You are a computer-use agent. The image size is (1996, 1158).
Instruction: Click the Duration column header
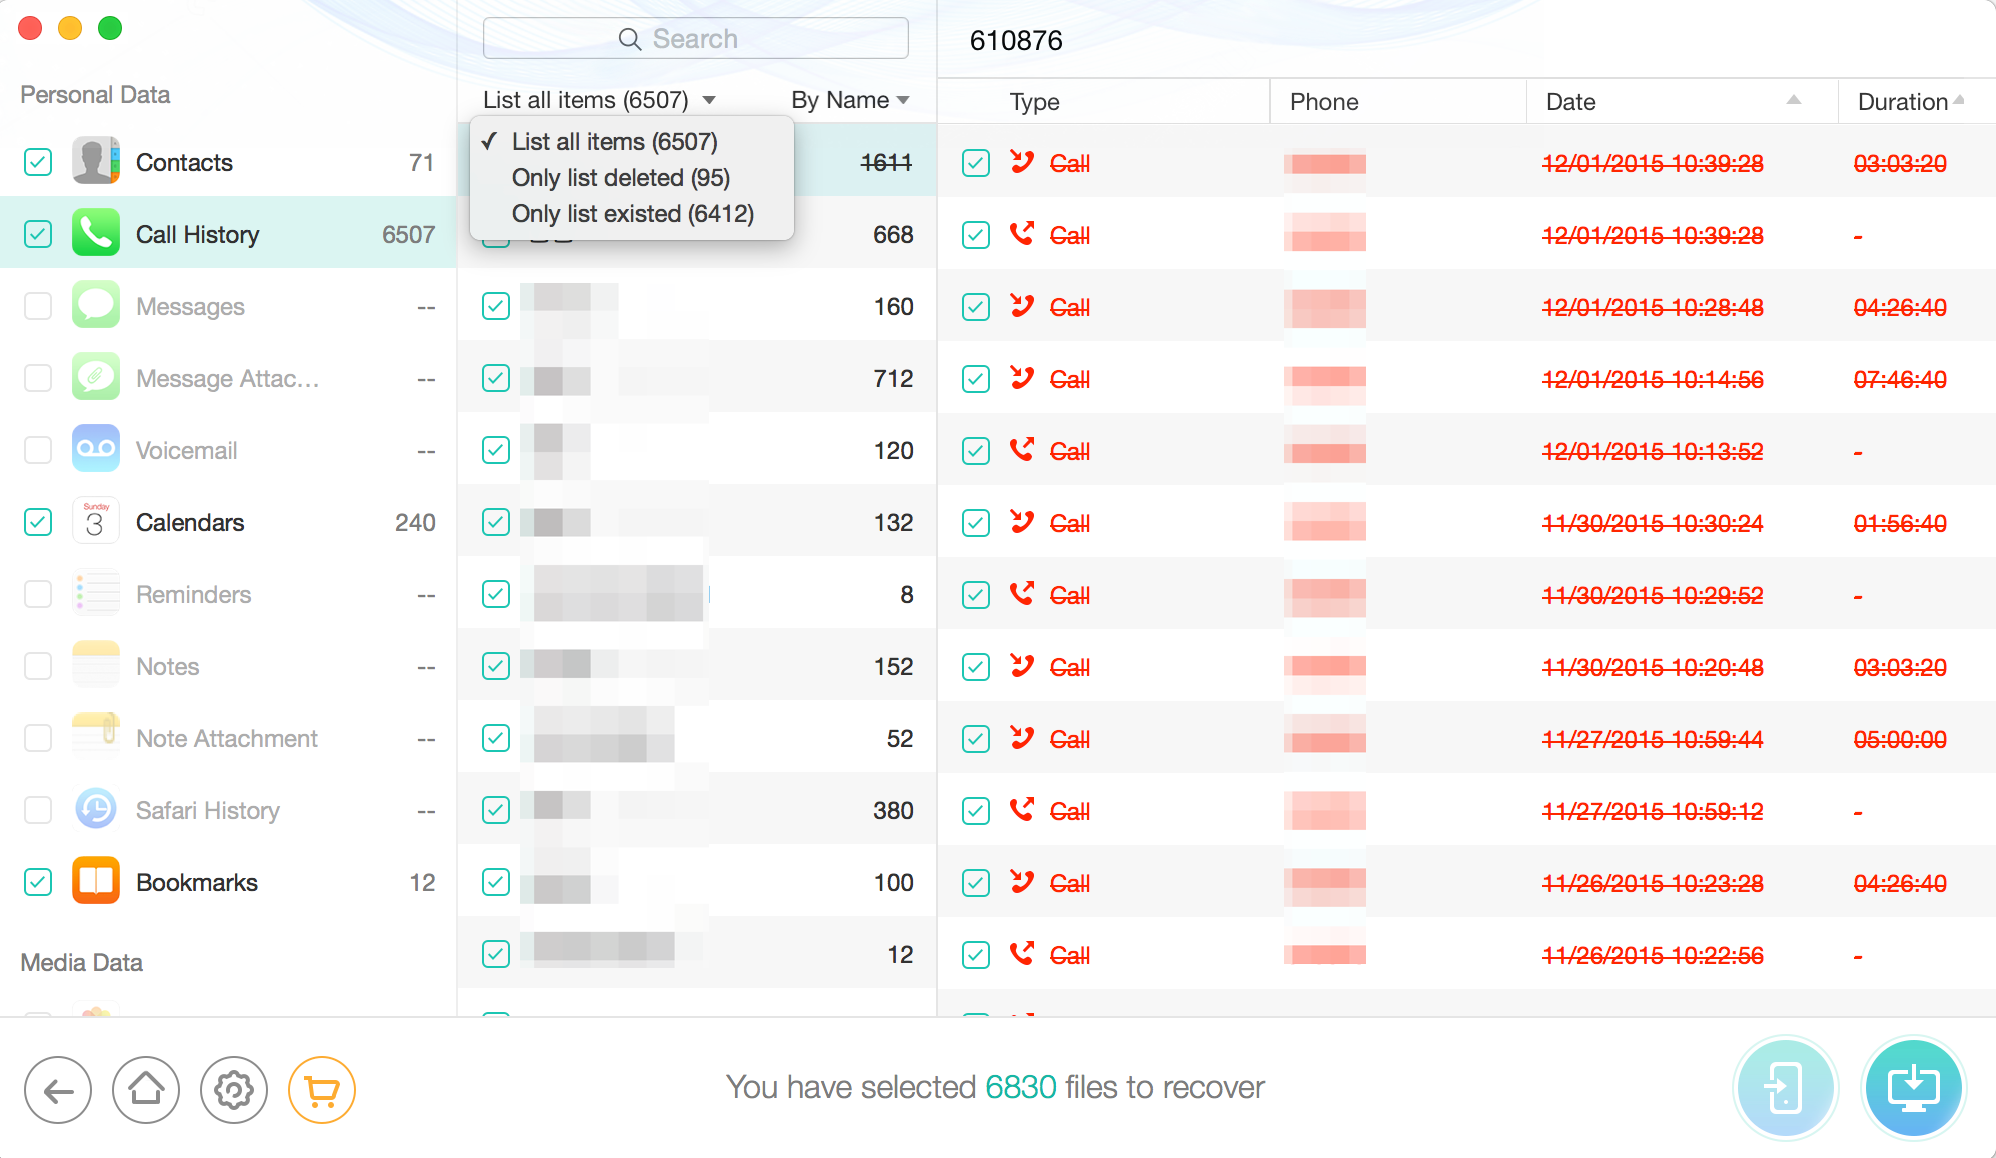point(1902,102)
